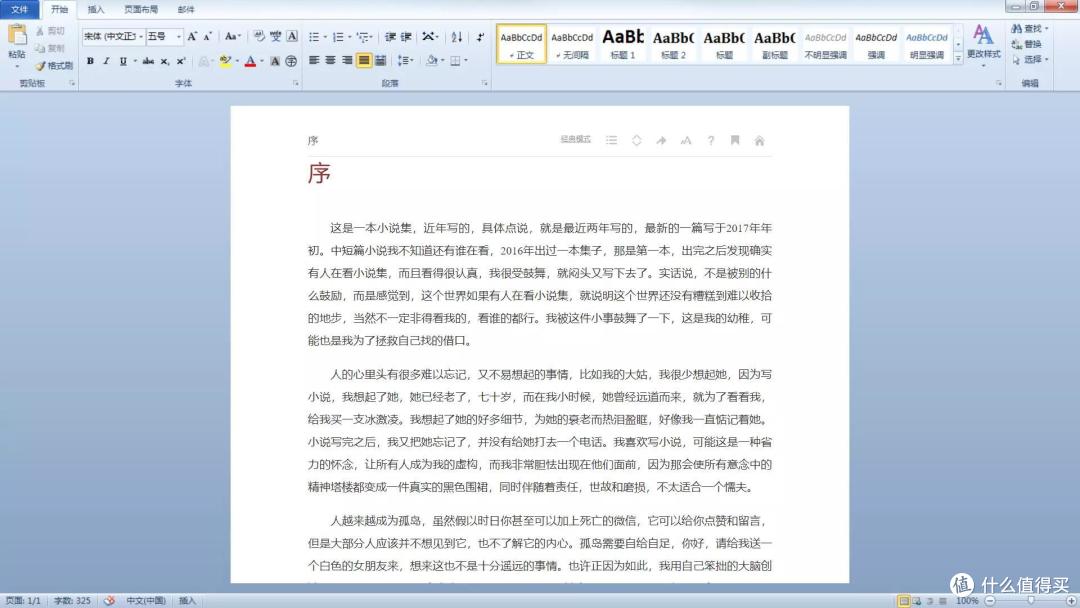
Task: Toggle distributed alignment
Action: (x=380, y=61)
